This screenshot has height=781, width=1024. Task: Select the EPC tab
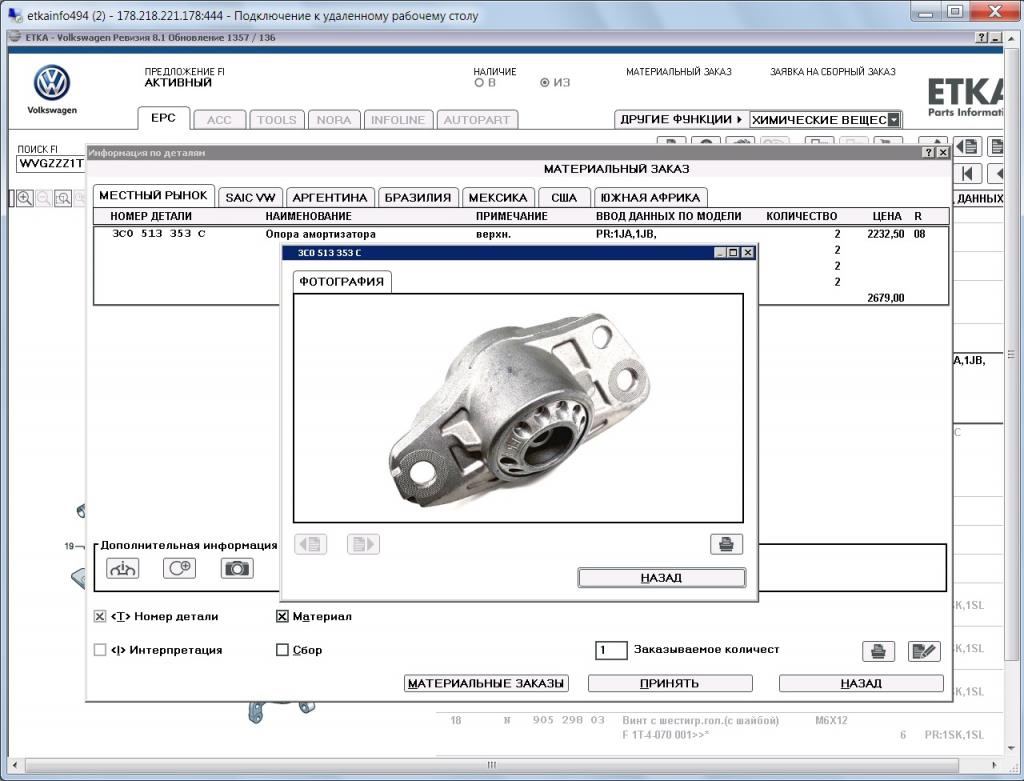tap(163, 118)
